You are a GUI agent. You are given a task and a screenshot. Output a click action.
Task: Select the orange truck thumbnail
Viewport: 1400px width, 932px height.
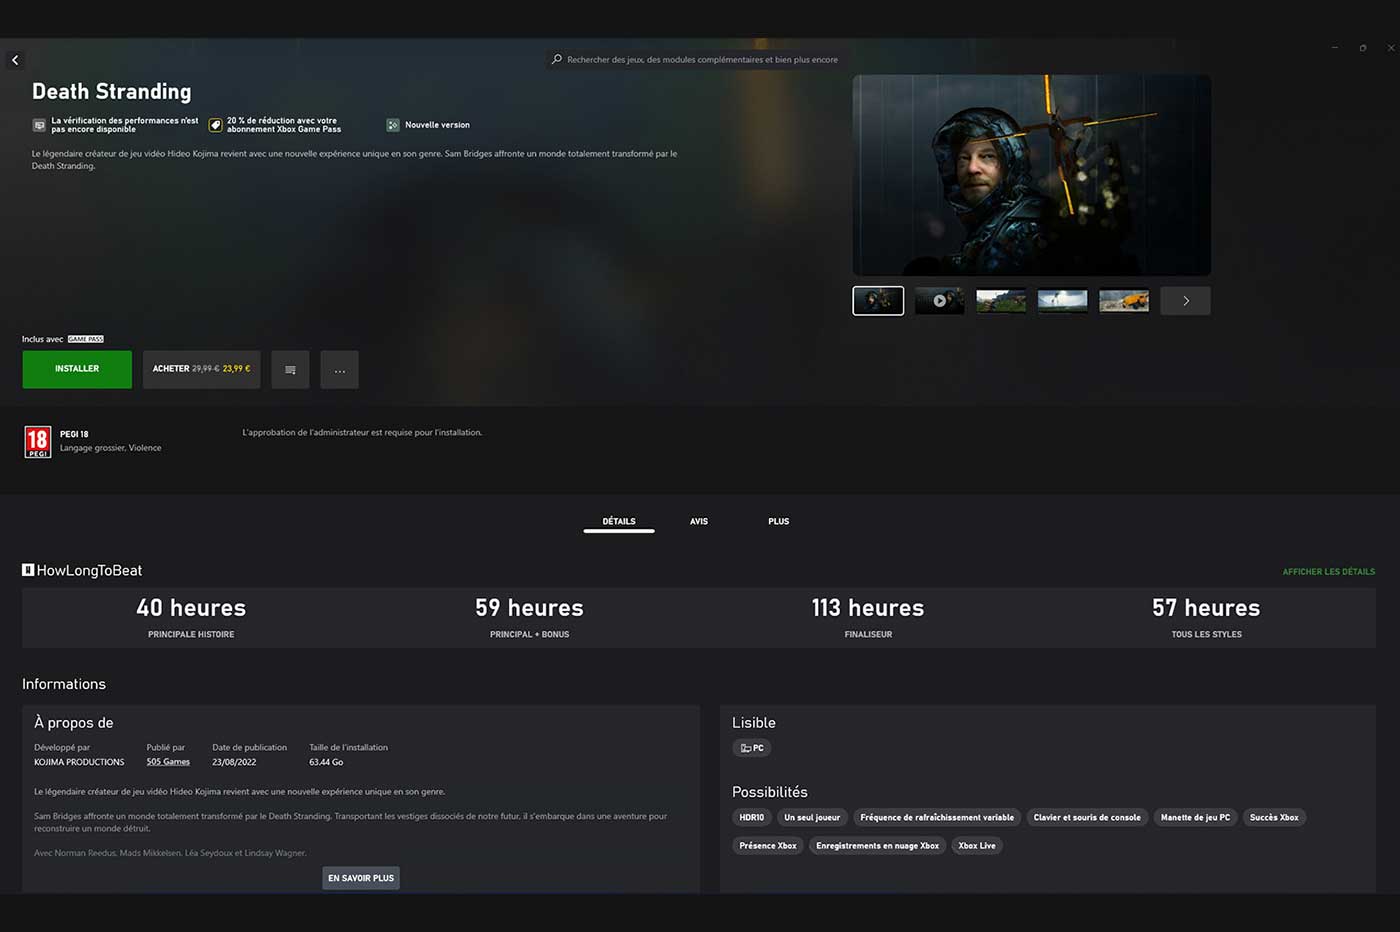(1124, 300)
